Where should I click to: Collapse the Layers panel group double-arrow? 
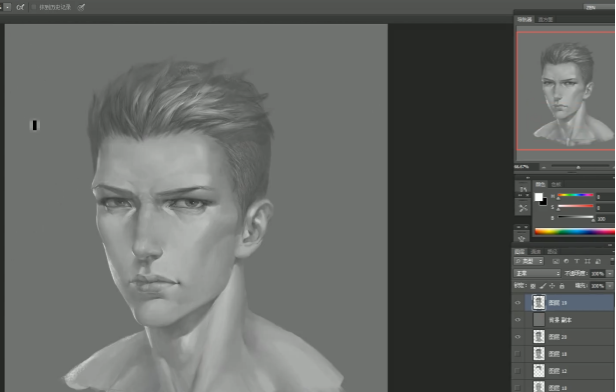[610, 245]
